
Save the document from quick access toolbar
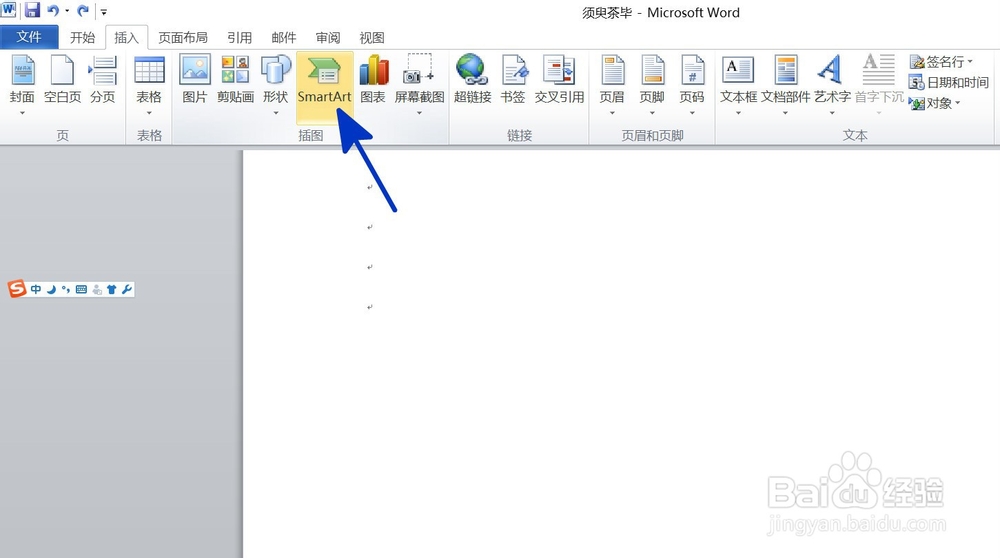click(x=32, y=11)
